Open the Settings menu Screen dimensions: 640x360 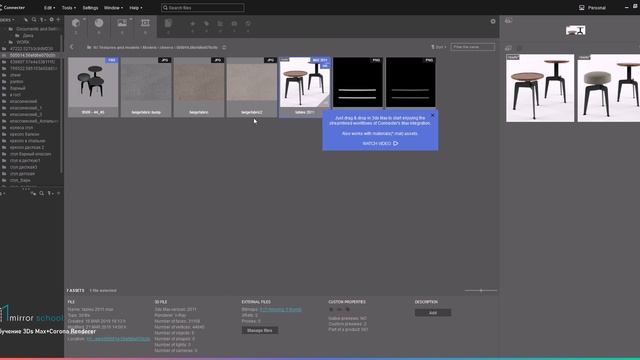(90, 8)
